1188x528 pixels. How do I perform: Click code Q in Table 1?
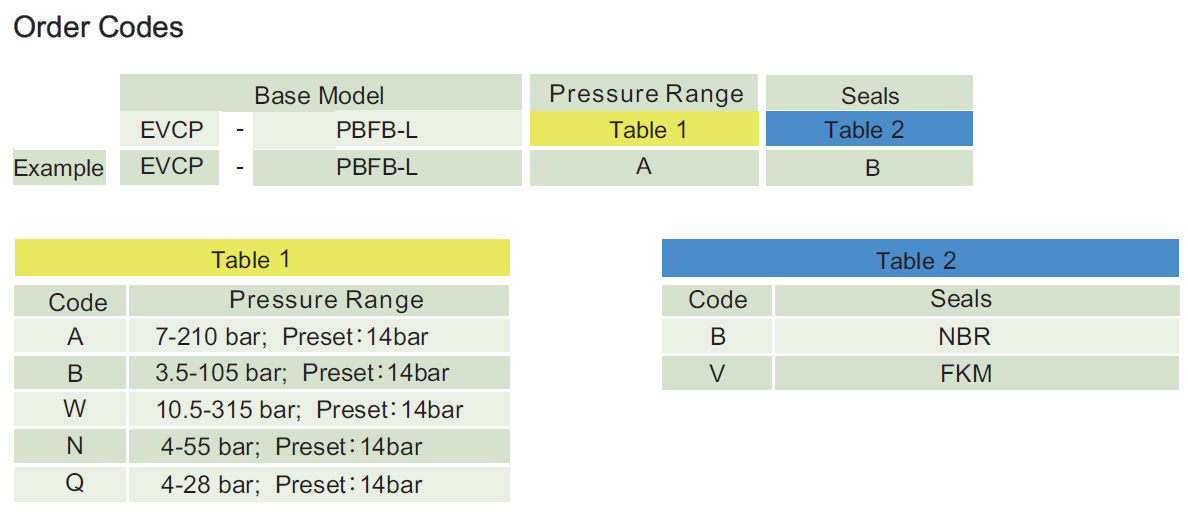coord(74,484)
